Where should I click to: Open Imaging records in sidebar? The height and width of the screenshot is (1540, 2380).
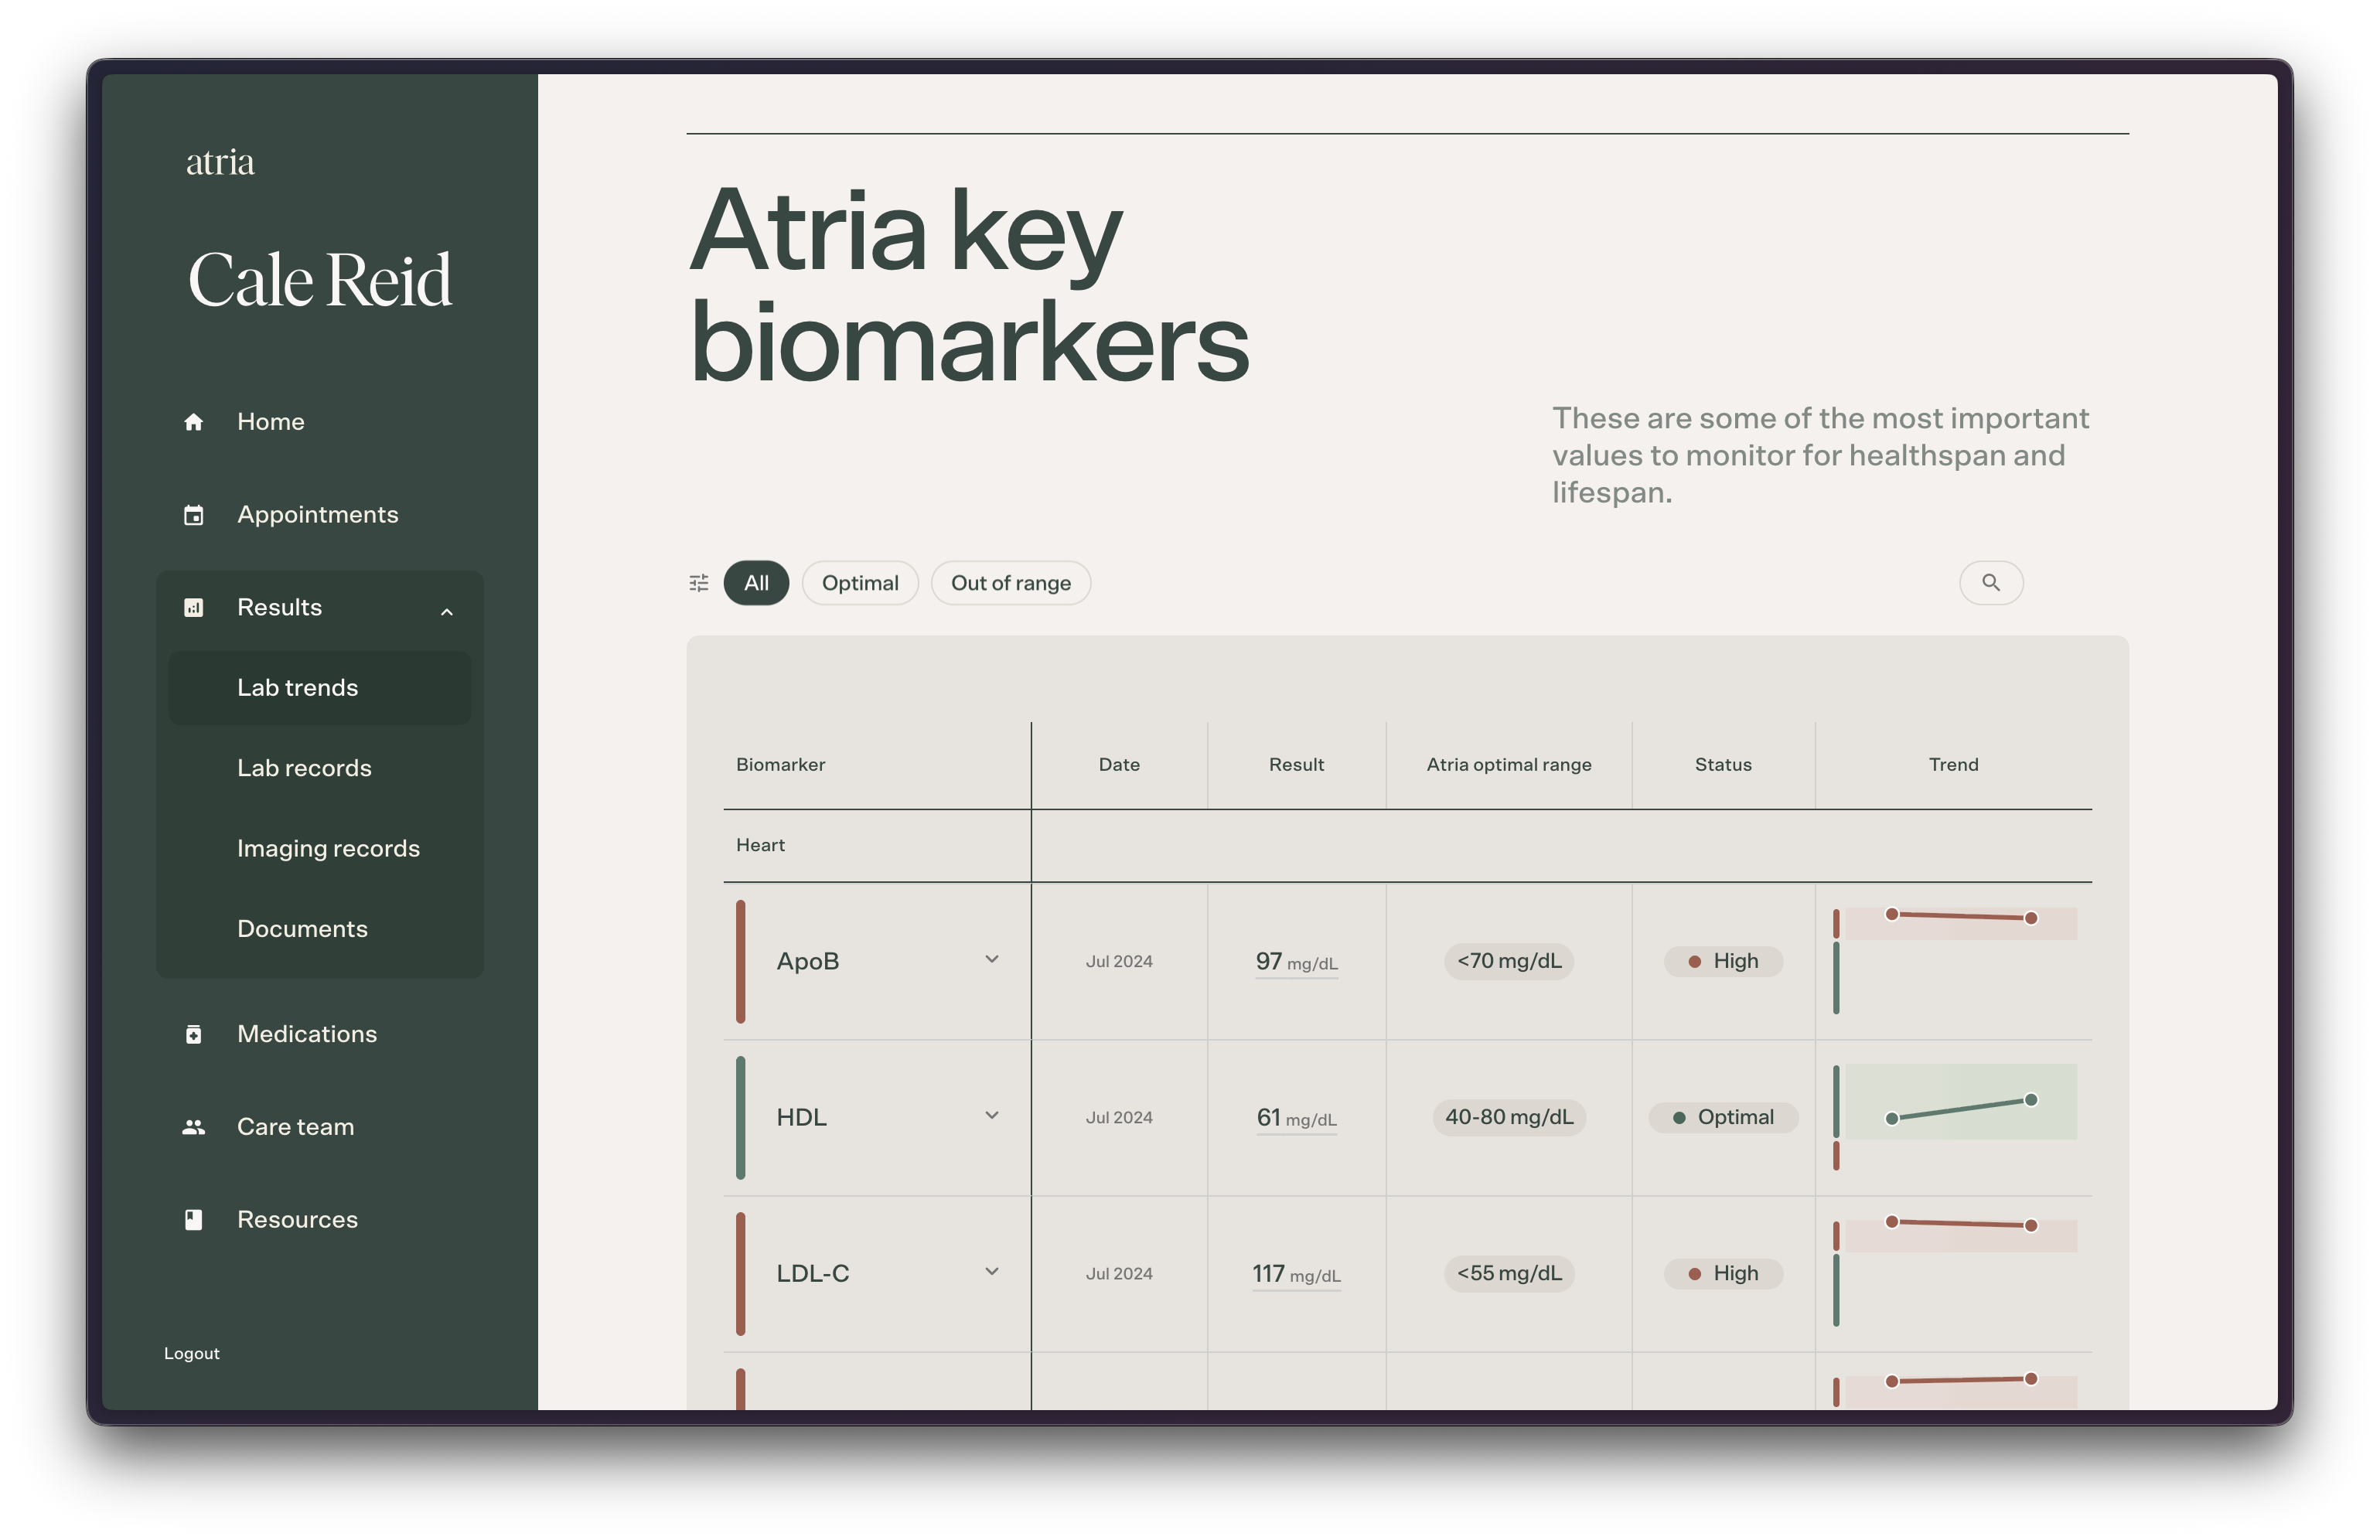tap(328, 848)
